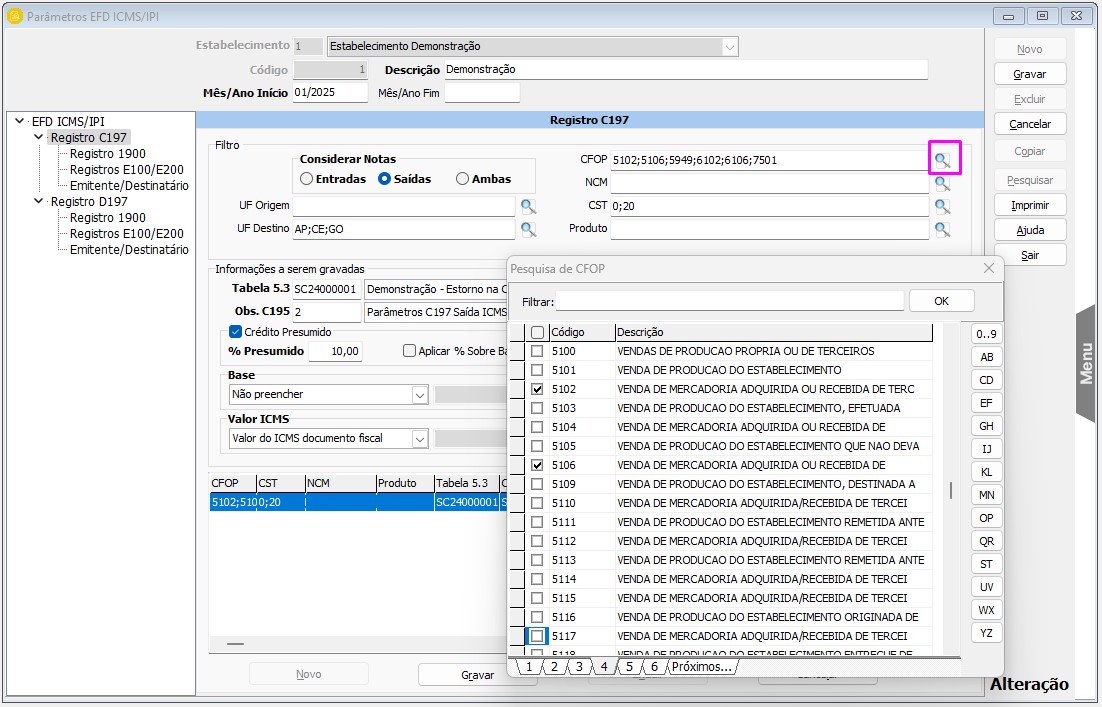
Task: Select Registros E100/E200 under Registro D197
Action: pyautogui.click(x=126, y=233)
